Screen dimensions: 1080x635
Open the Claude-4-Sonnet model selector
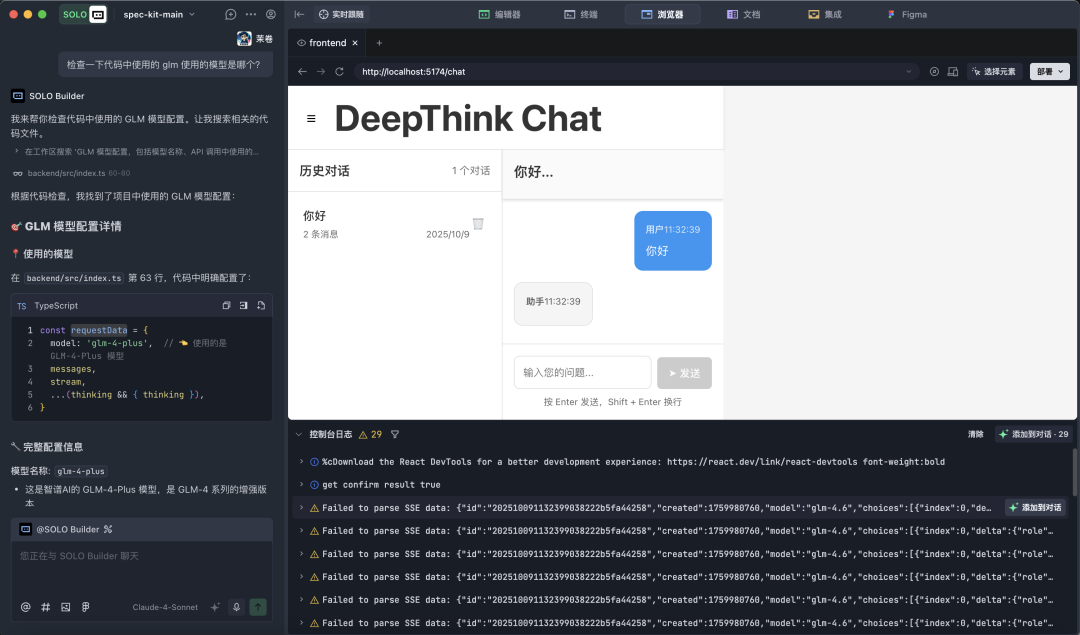[x=165, y=607]
